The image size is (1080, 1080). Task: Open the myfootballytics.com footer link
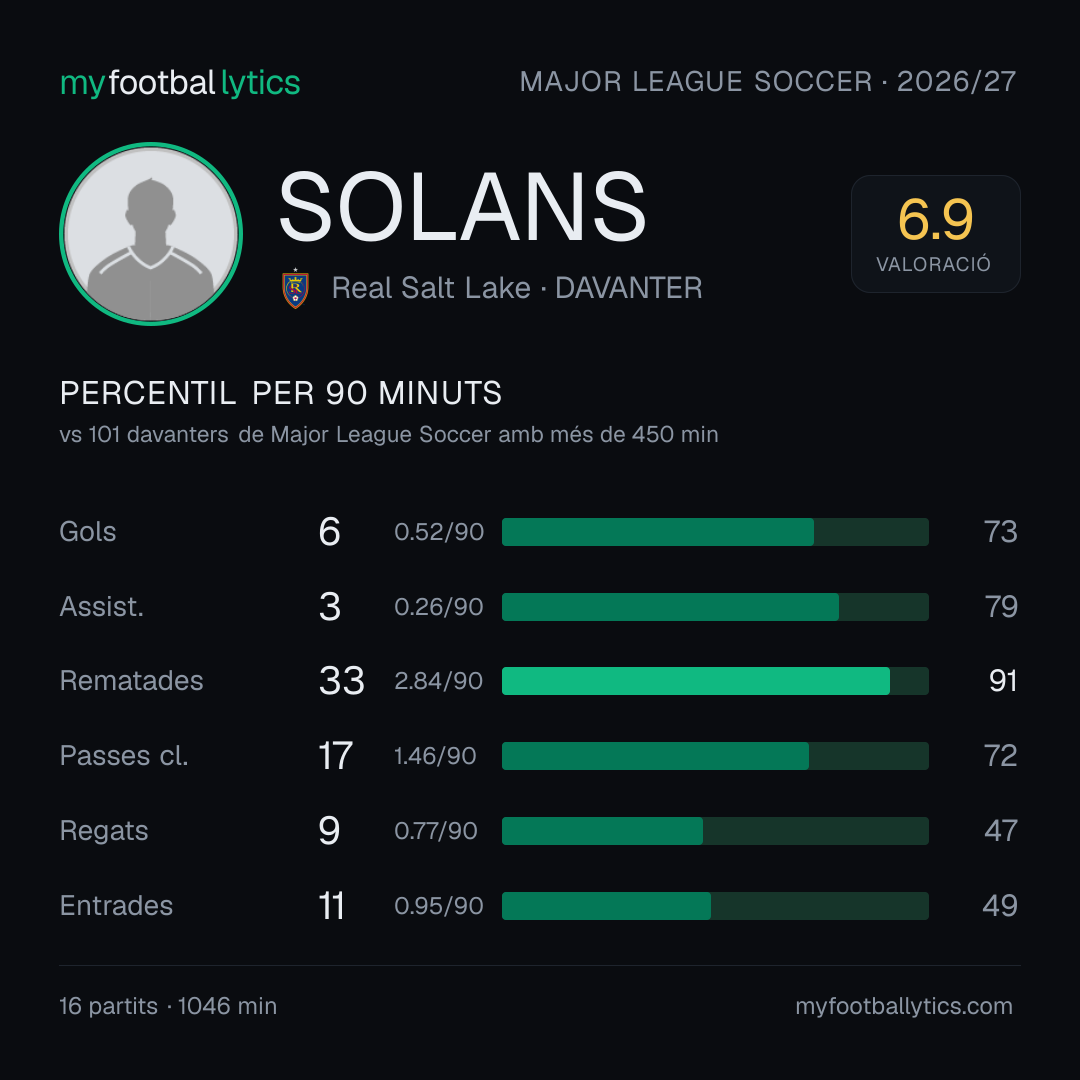tap(904, 1006)
